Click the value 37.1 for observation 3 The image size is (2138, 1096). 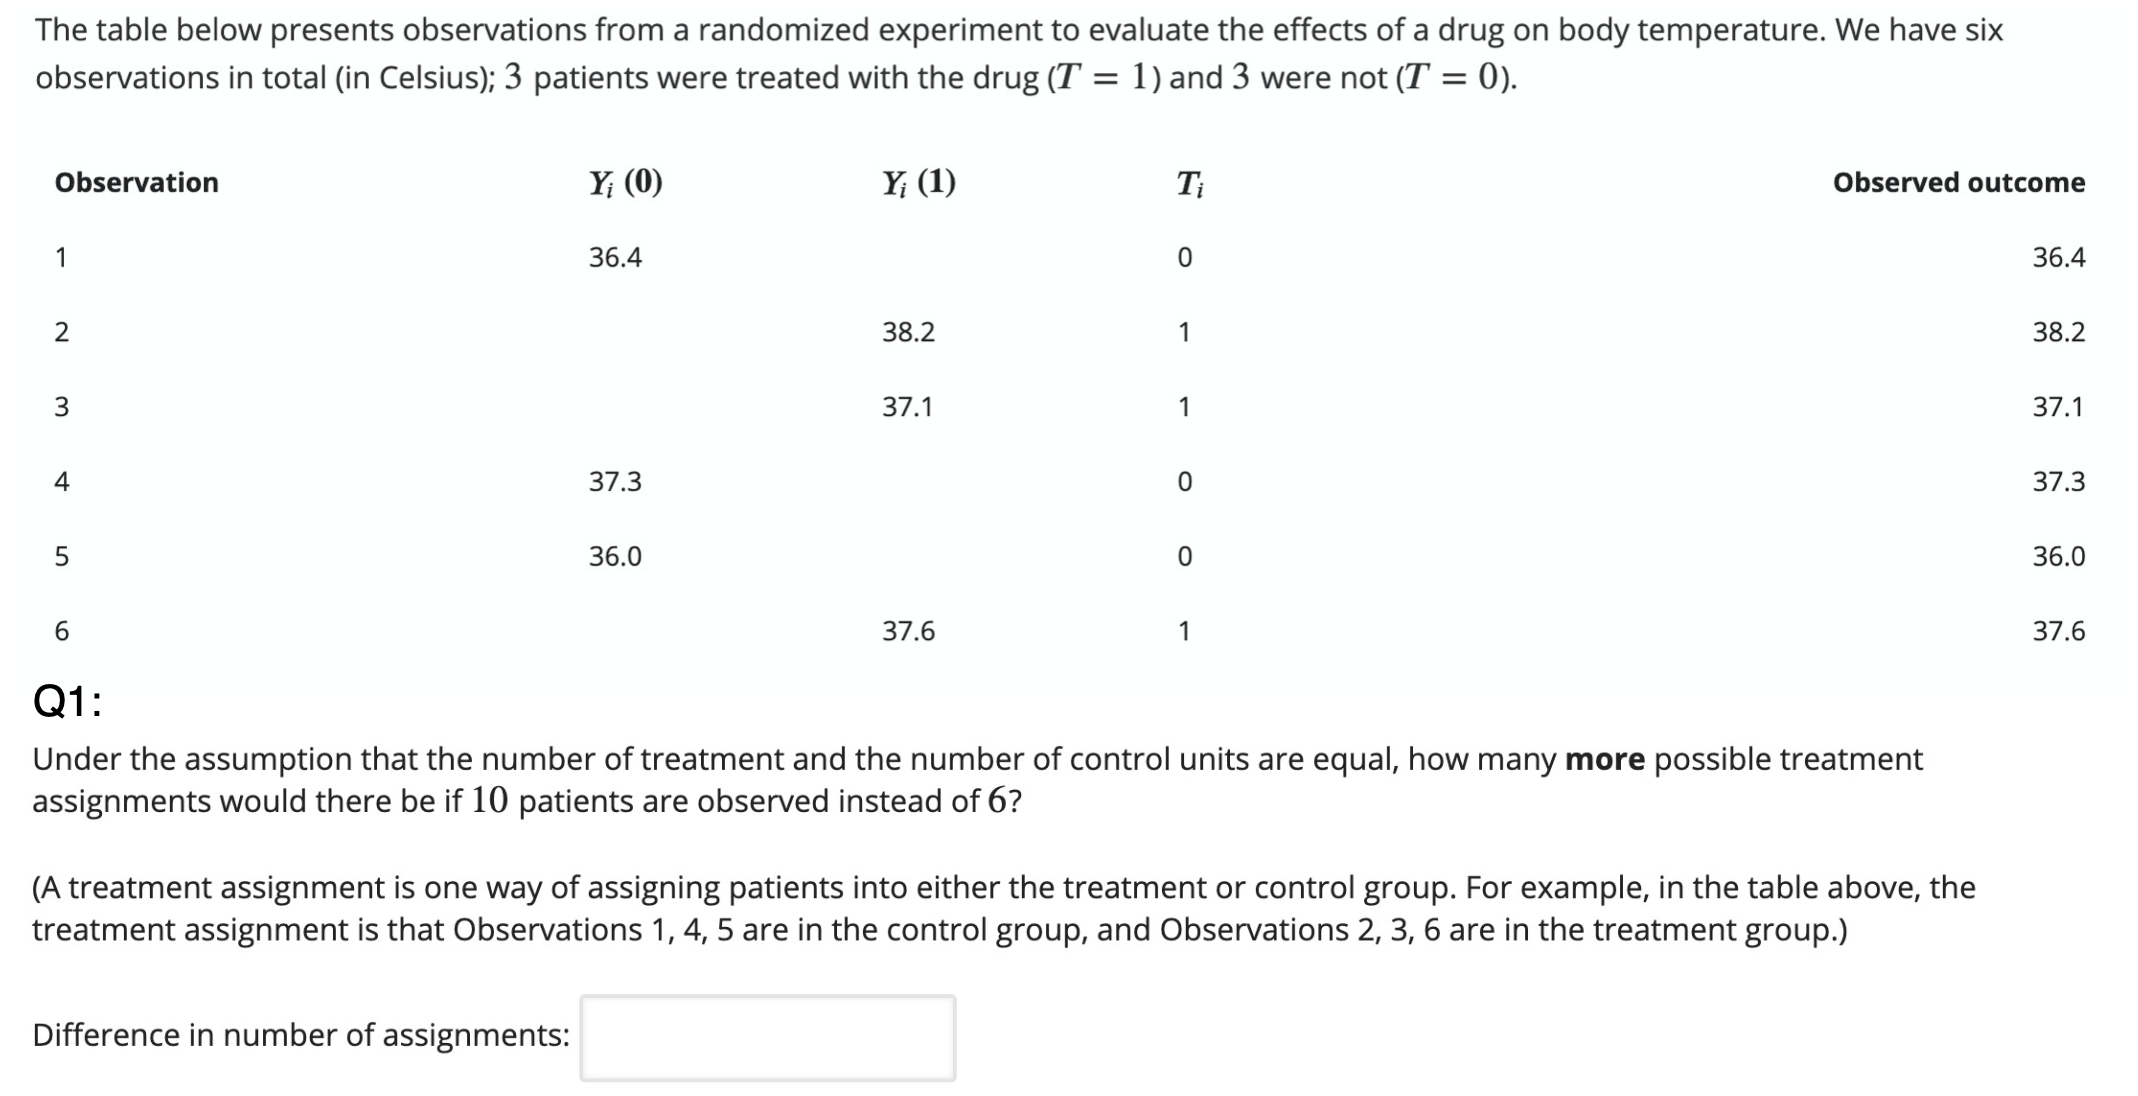coord(906,406)
